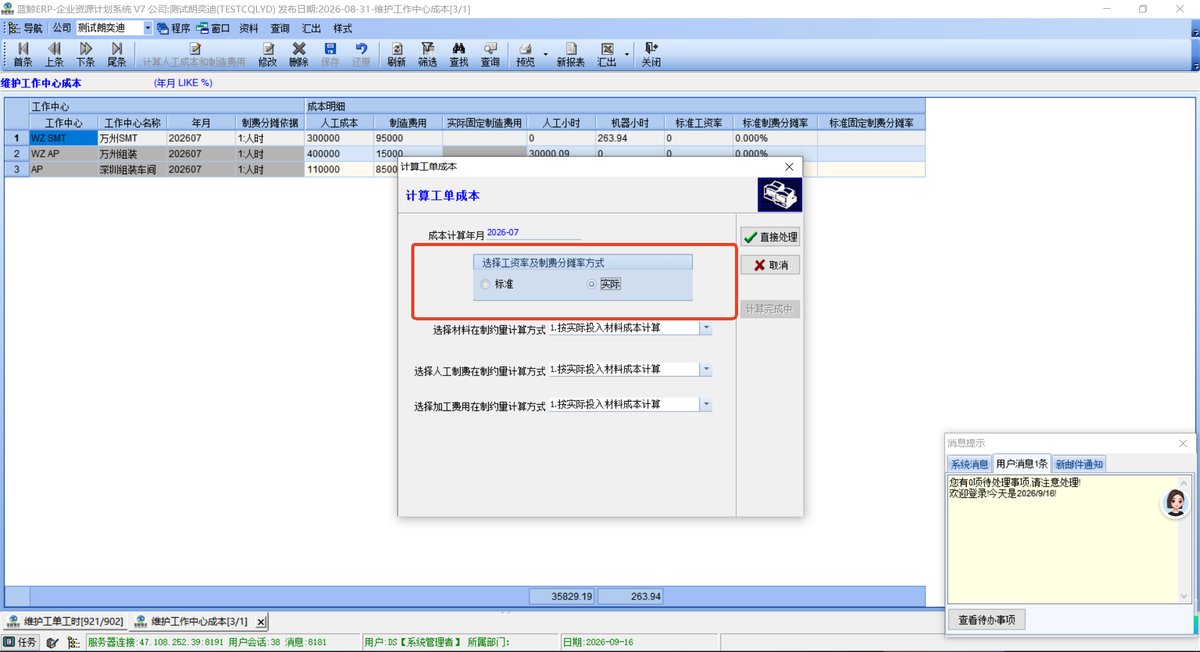Click 查看待办事项 button
Viewport: 1200px width, 652px height.
(986, 620)
